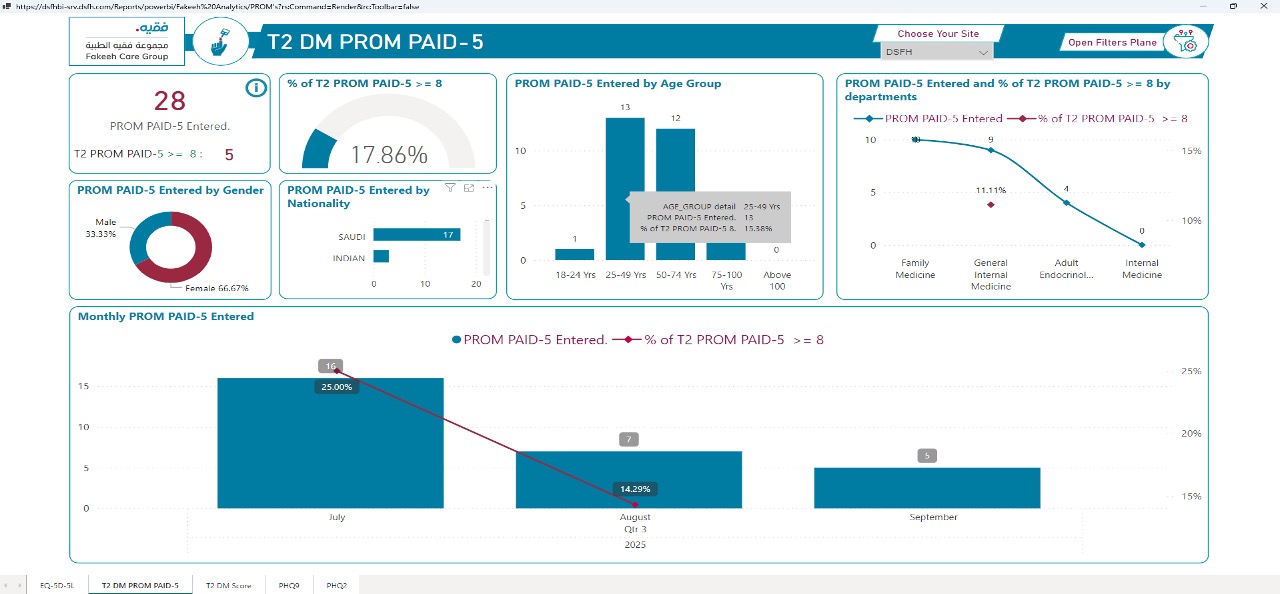Restore down the browser window
The width and height of the screenshot is (1280, 594).
coord(1233,6)
